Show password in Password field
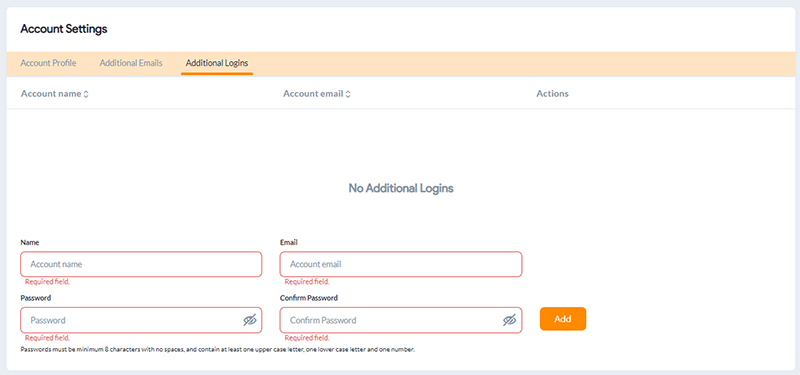Viewport: 800px width, 375px height. [x=249, y=320]
